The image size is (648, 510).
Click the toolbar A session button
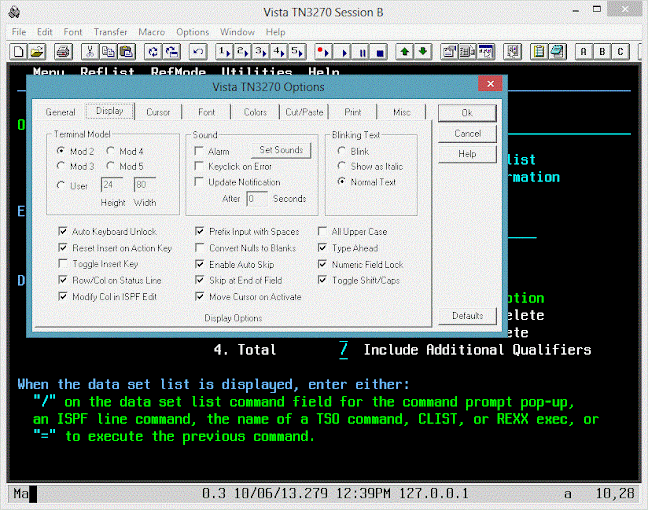coord(583,52)
